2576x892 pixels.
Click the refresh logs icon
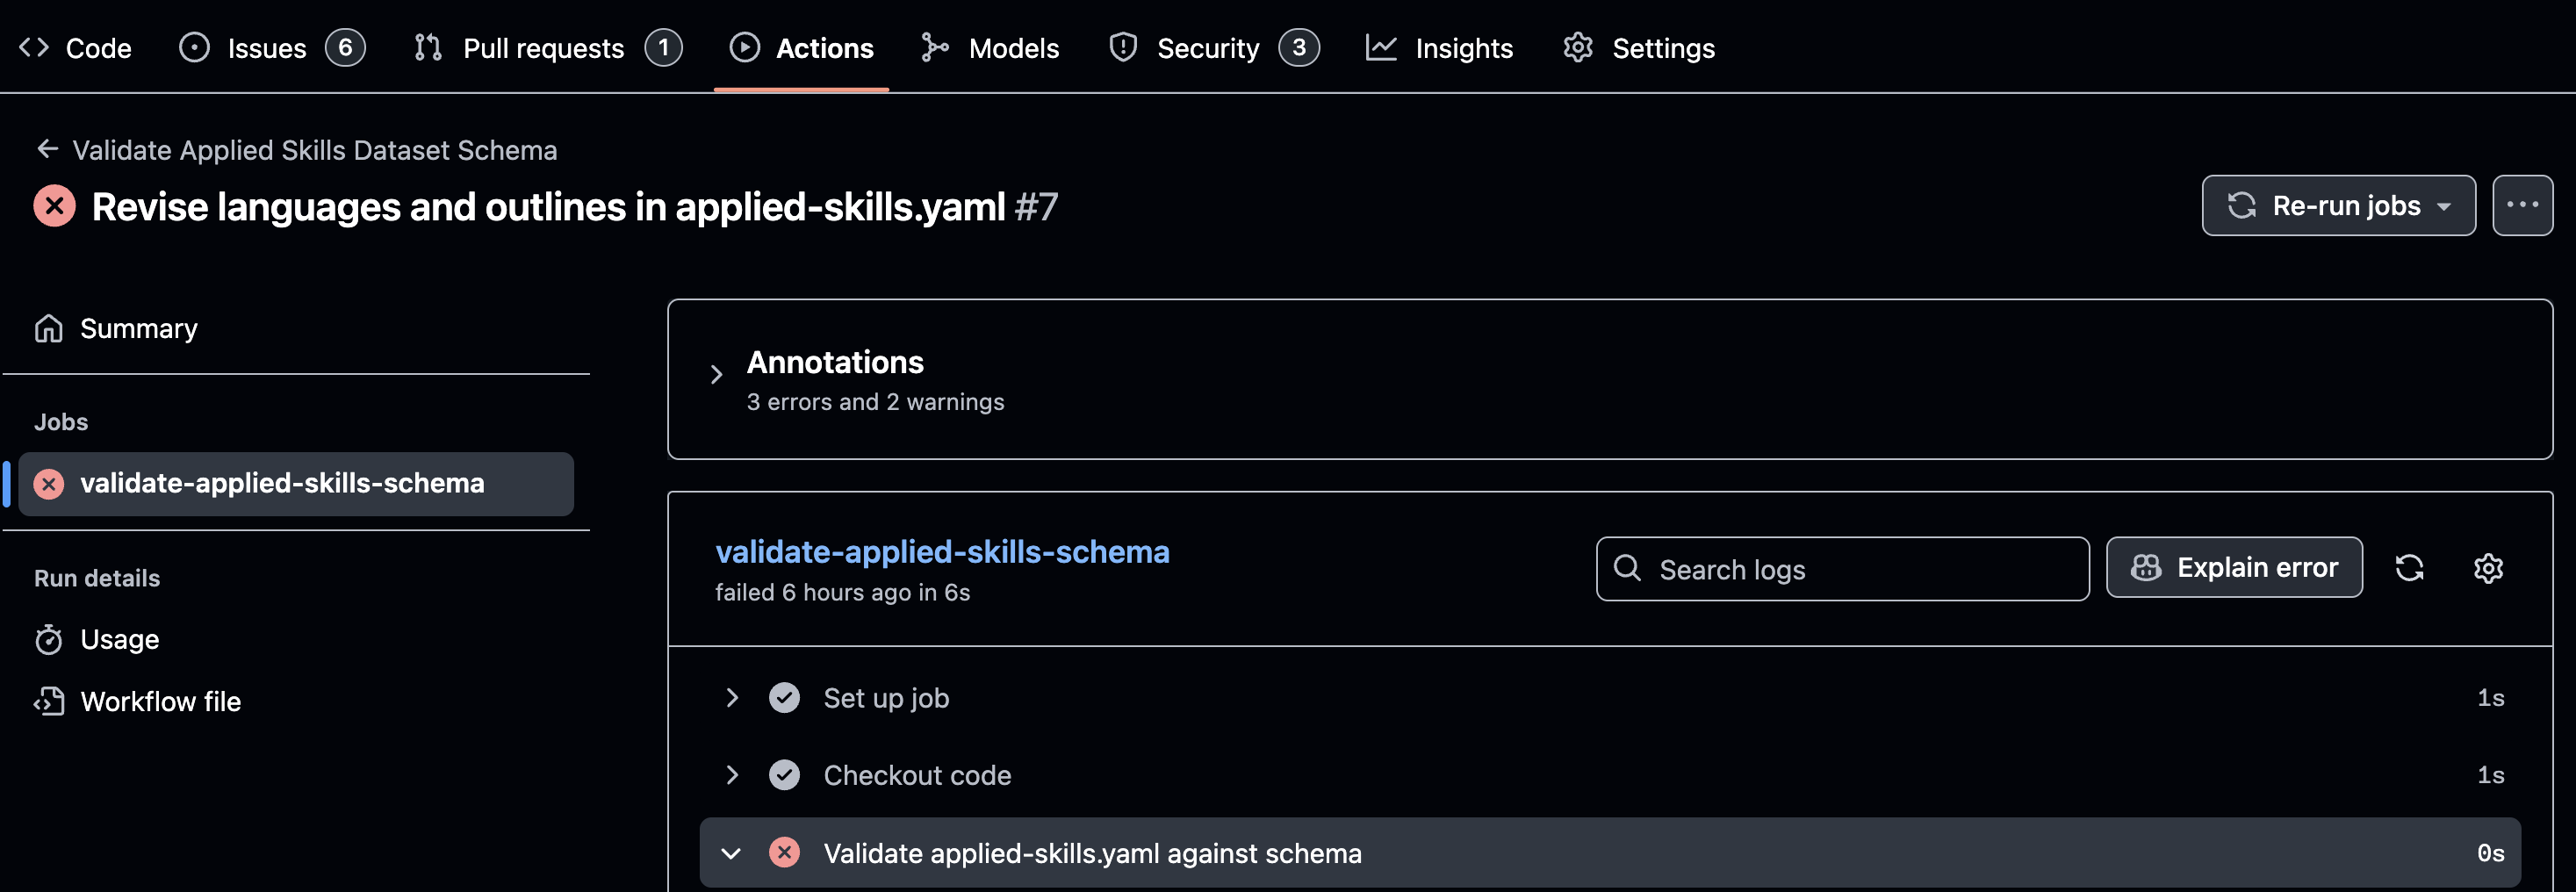pyautogui.click(x=2409, y=568)
